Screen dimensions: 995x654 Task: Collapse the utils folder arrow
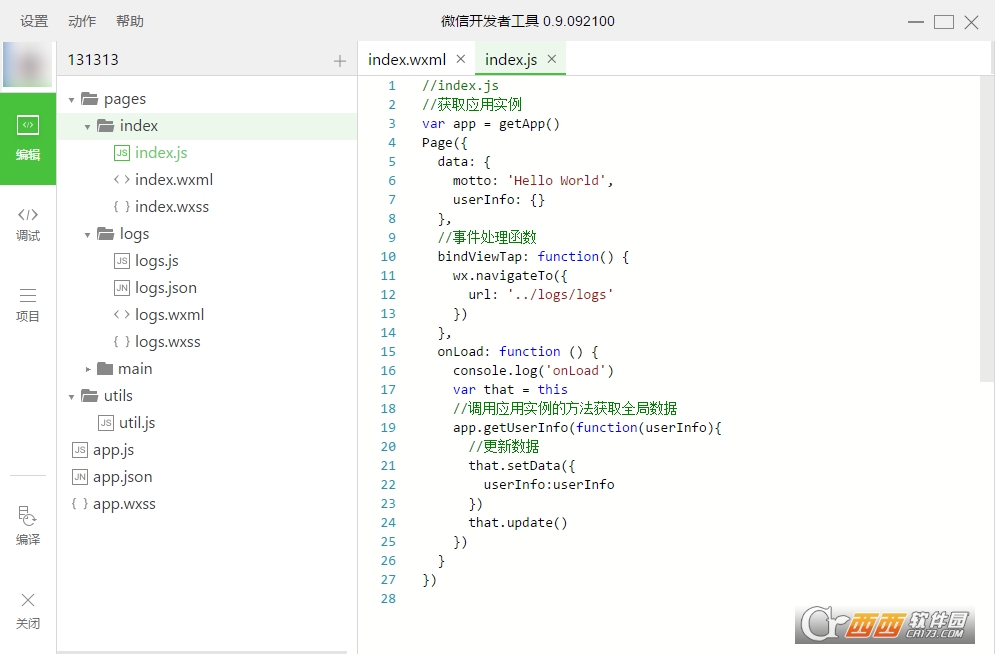pos(72,397)
